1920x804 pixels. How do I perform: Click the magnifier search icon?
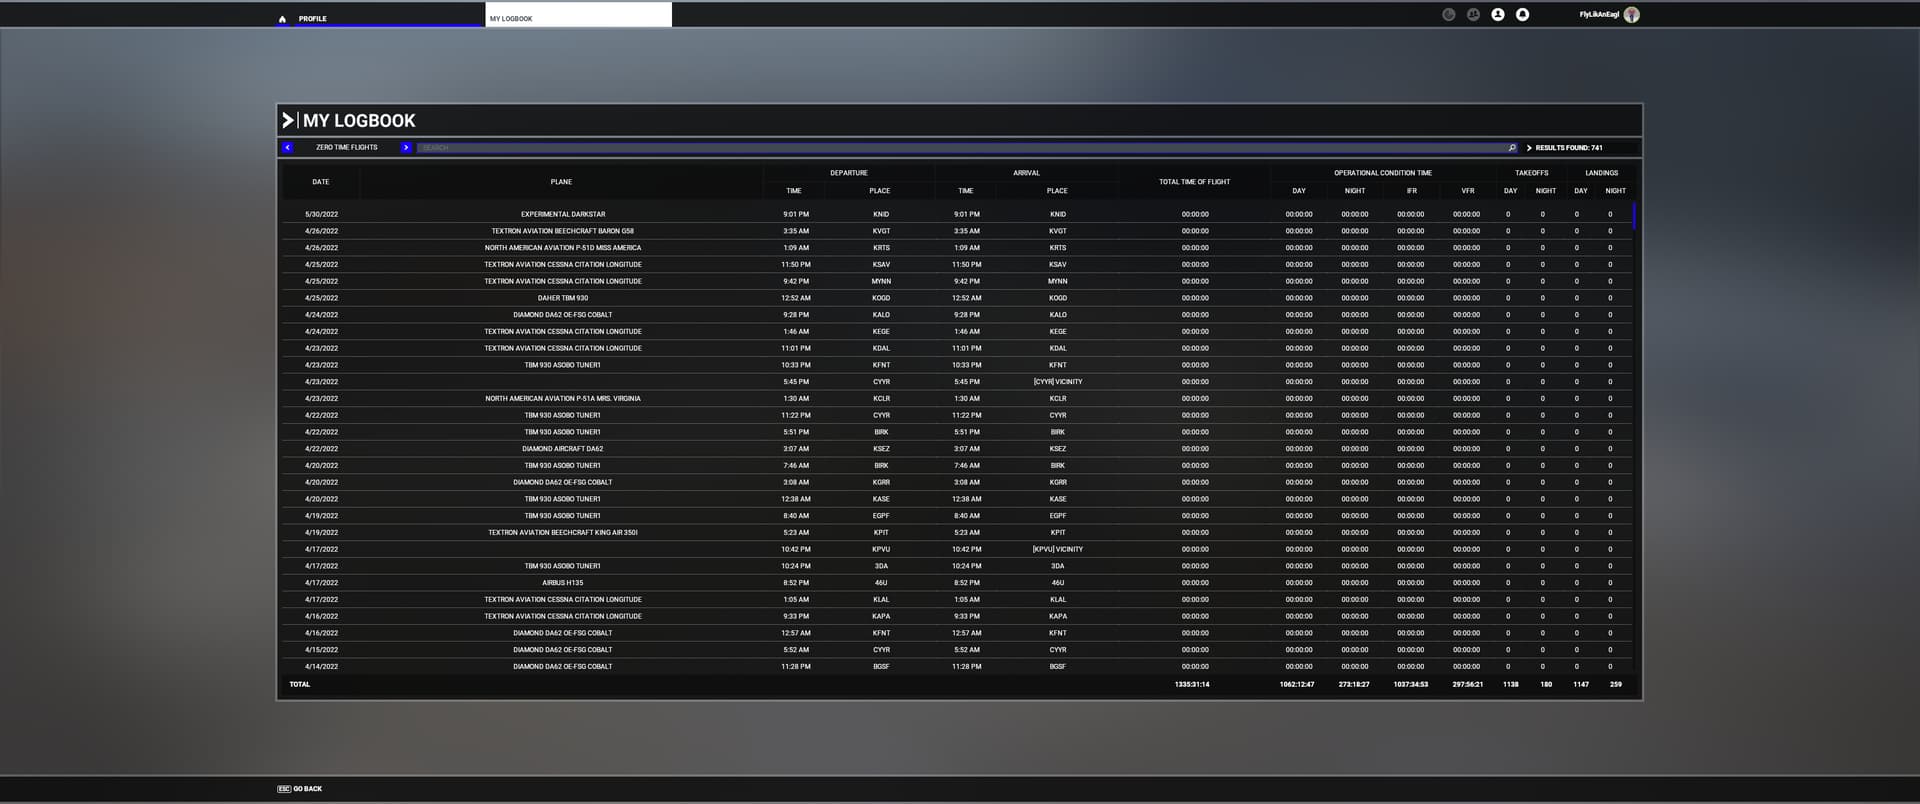point(1512,148)
